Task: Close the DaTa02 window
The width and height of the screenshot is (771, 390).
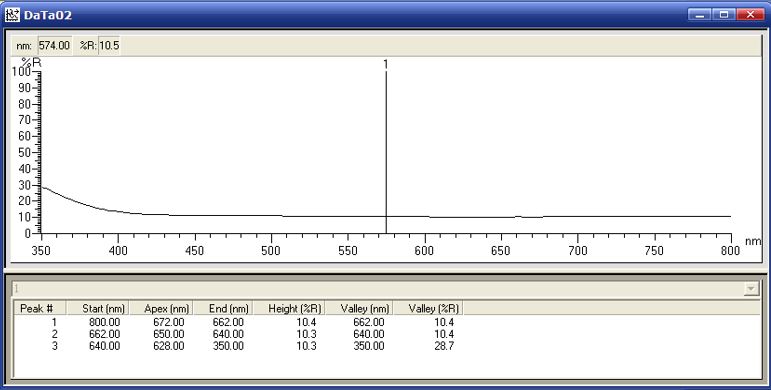Action: point(750,15)
